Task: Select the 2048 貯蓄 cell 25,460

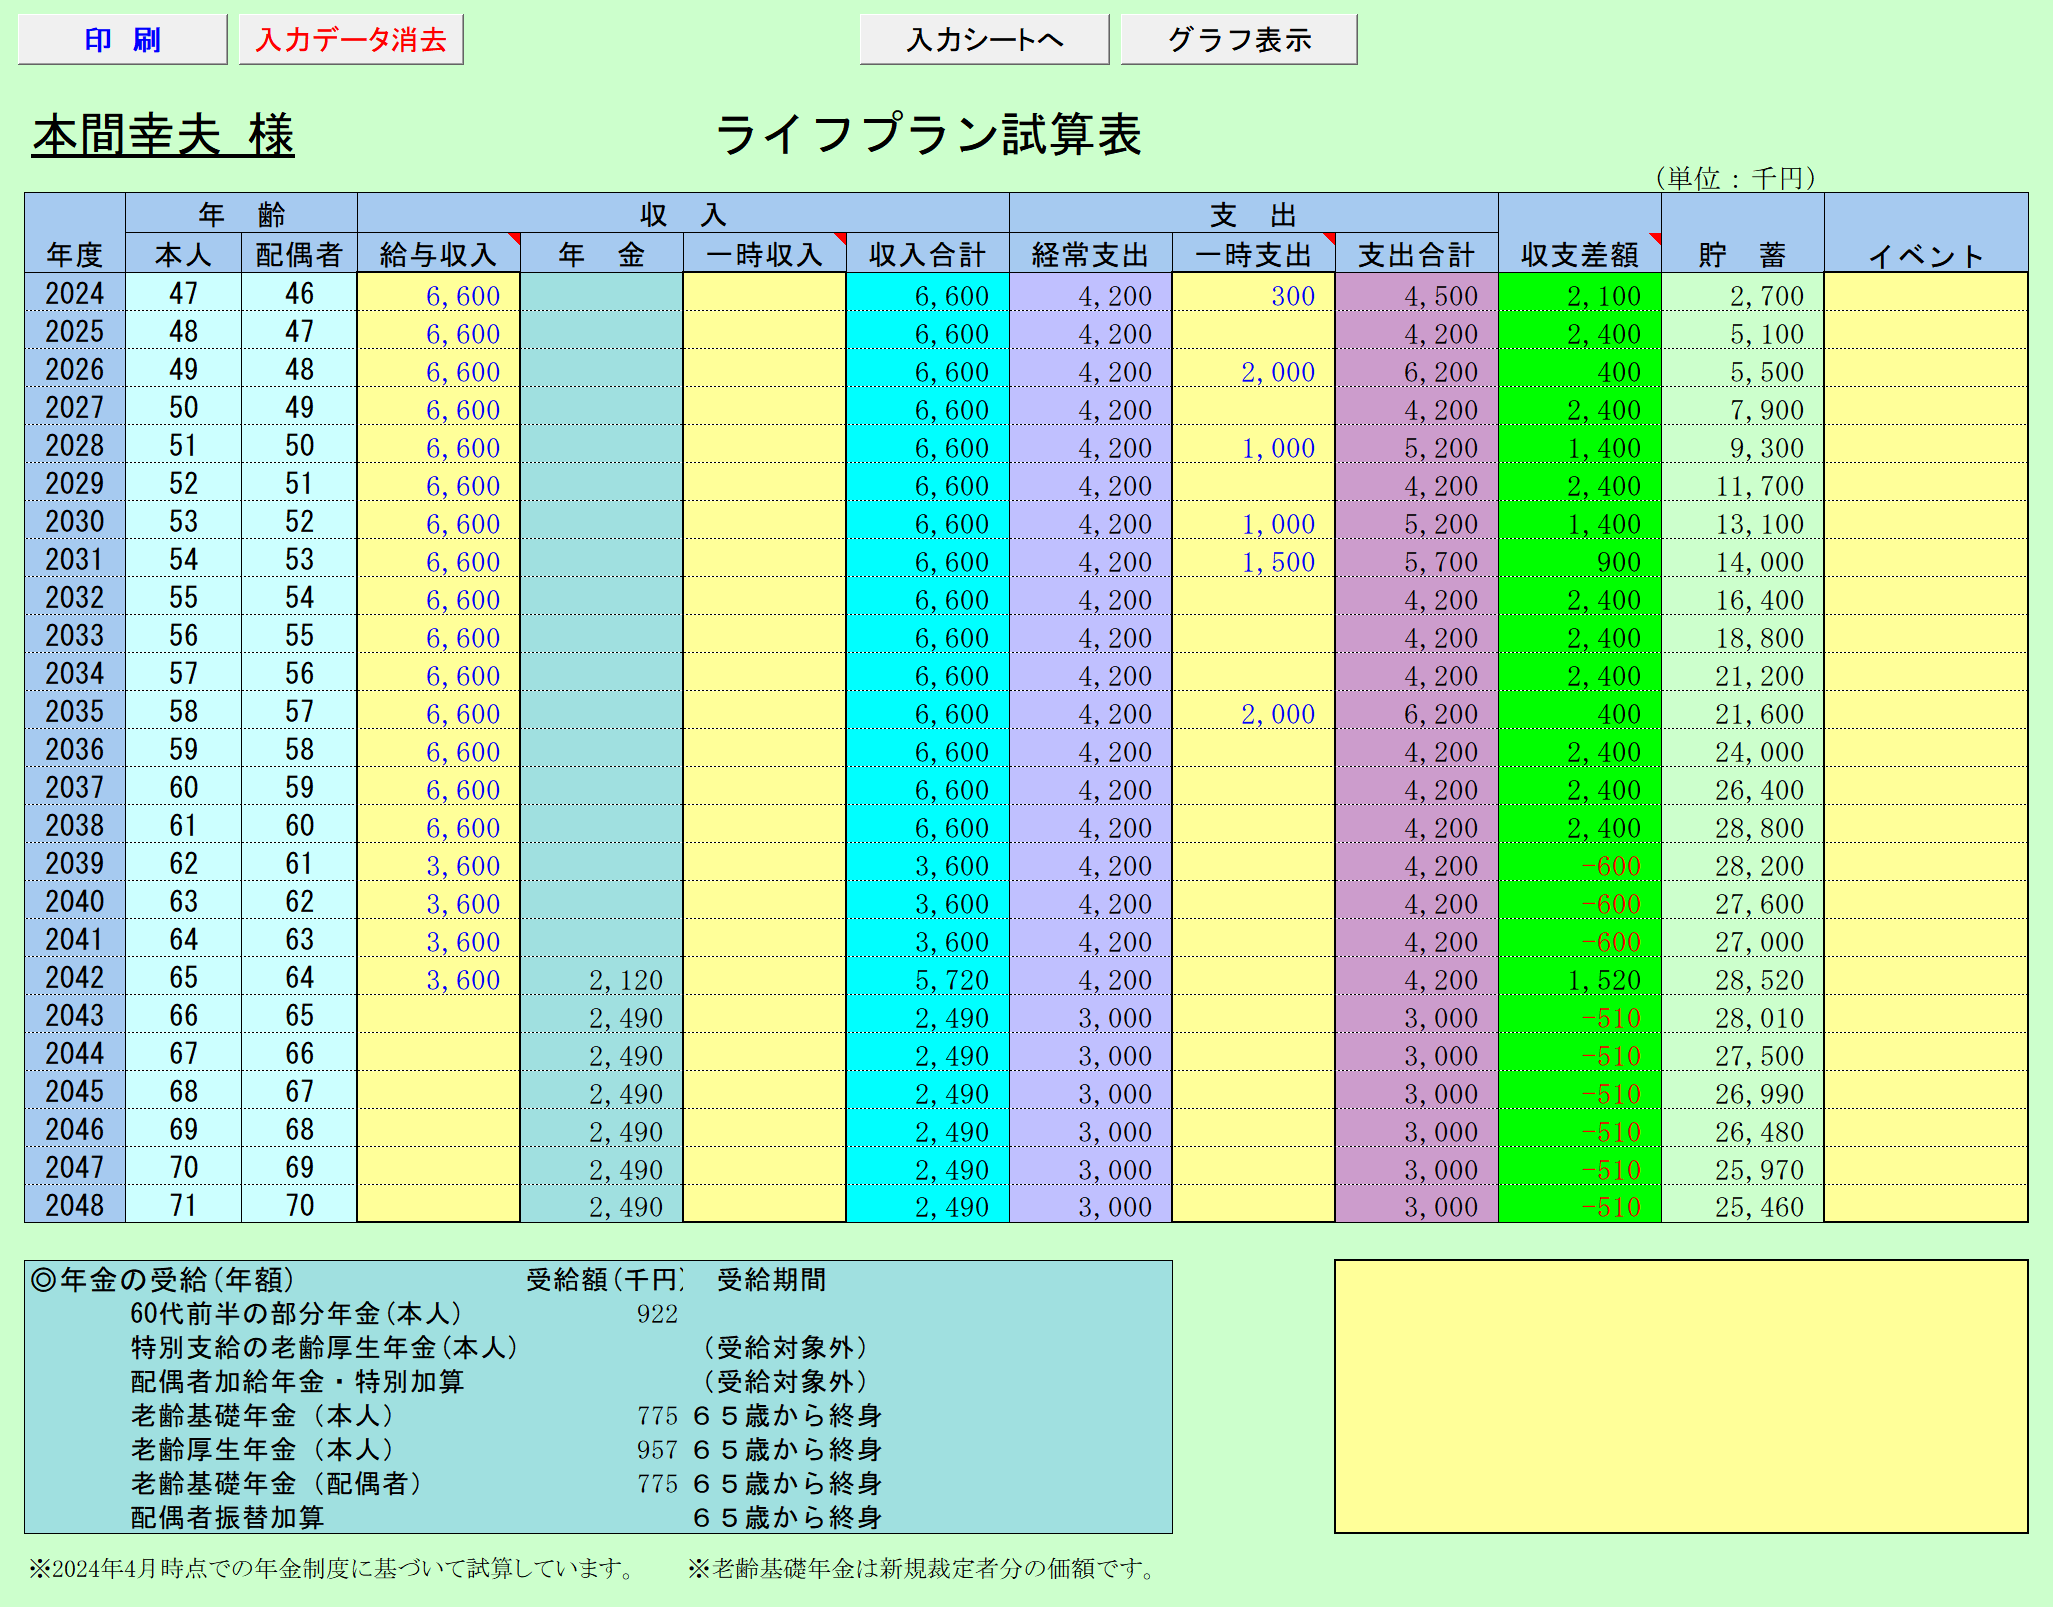Action: click(1742, 1205)
